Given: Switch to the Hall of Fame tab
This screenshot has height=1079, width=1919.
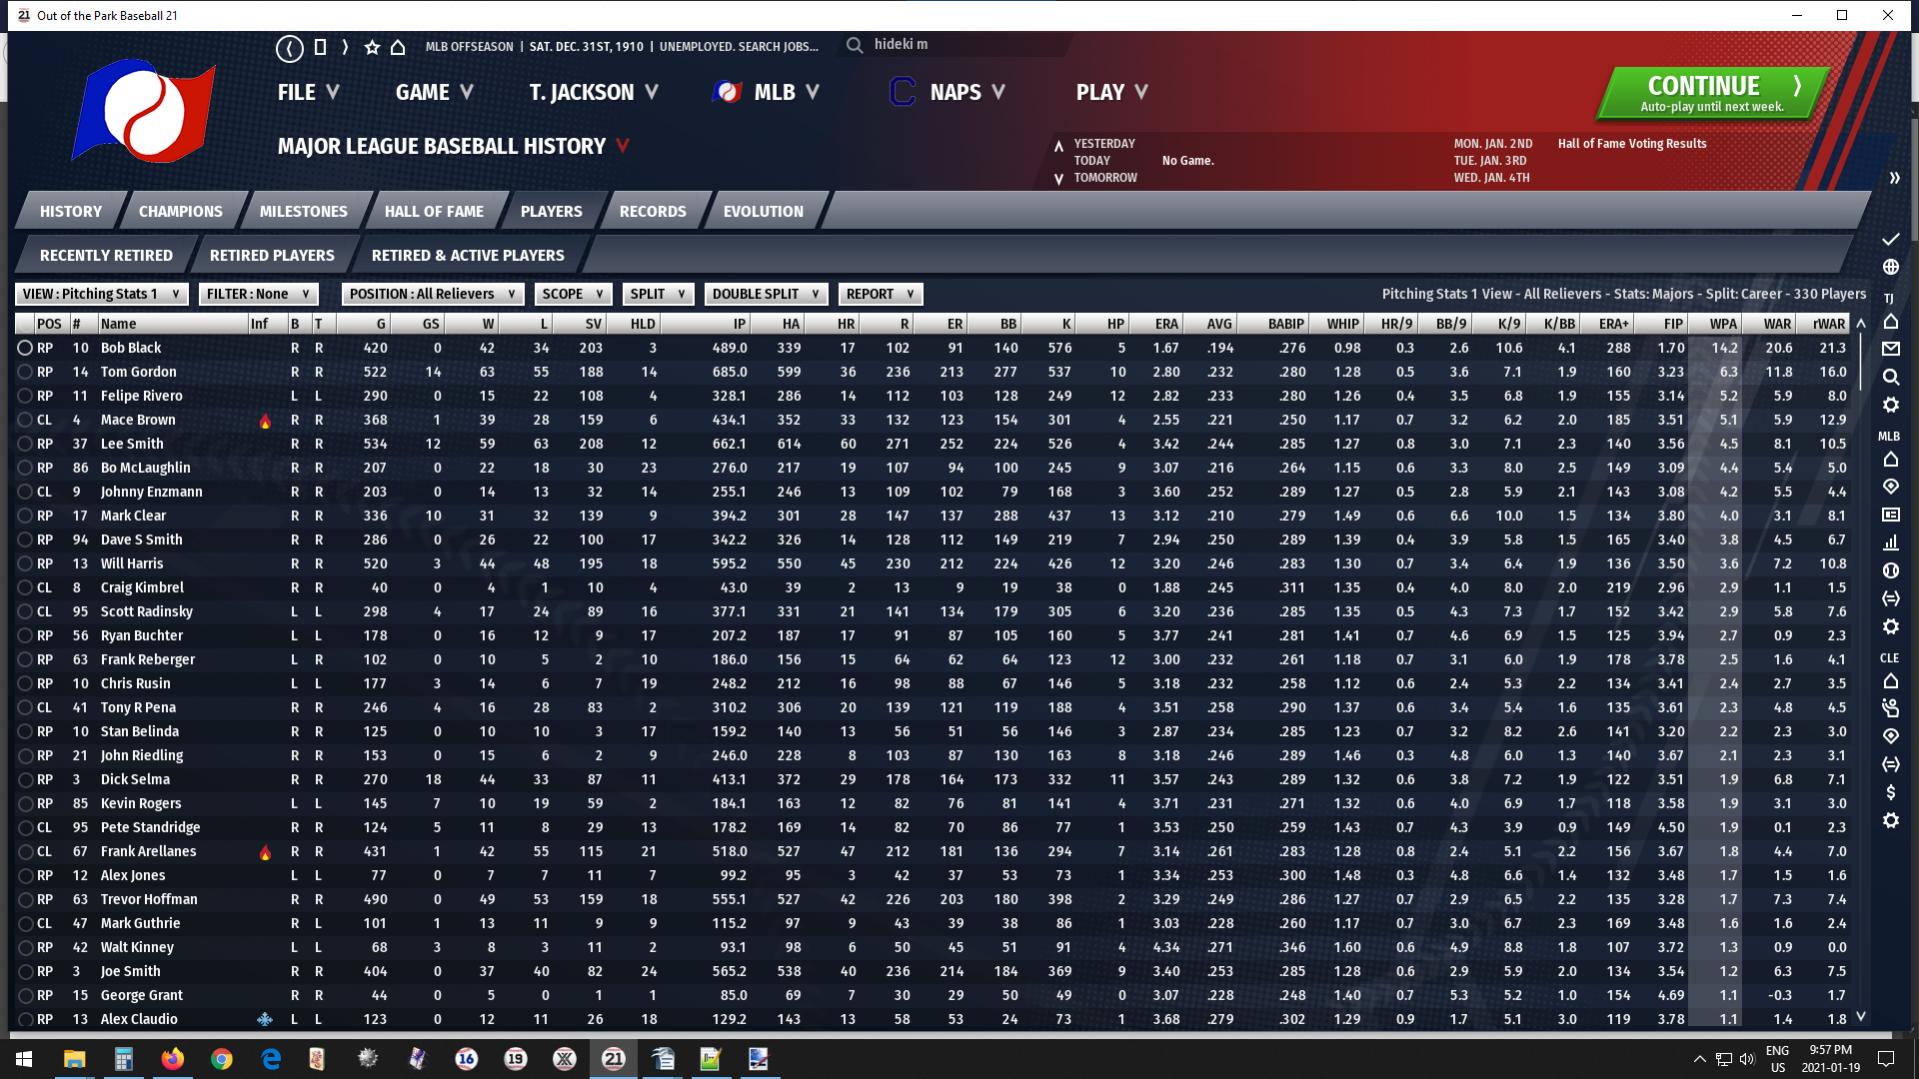Looking at the screenshot, I should (433, 211).
